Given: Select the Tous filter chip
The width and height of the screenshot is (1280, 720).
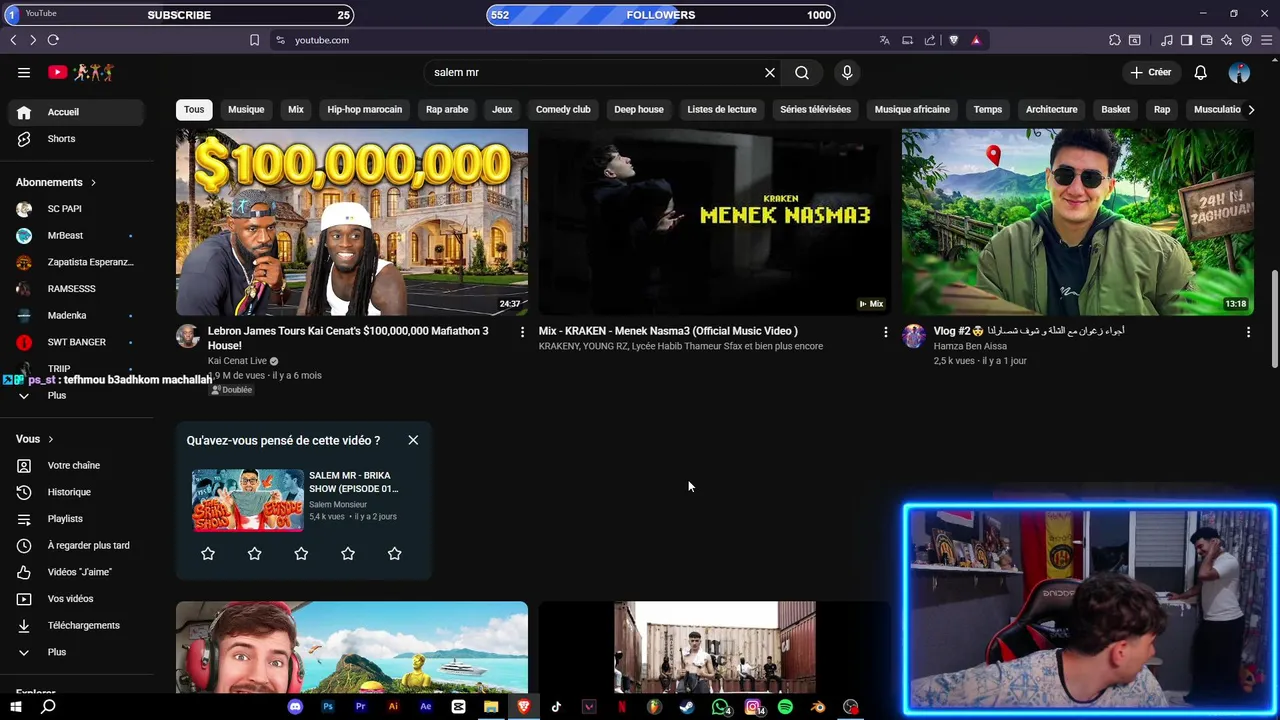Looking at the screenshot, I should coord(194,109).
